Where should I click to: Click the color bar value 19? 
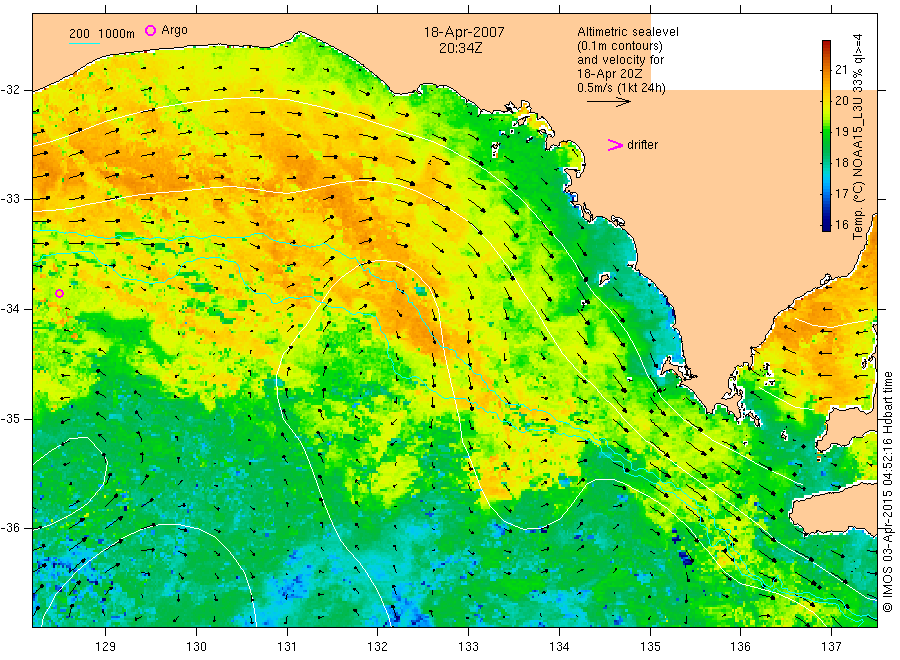point(841,131)
